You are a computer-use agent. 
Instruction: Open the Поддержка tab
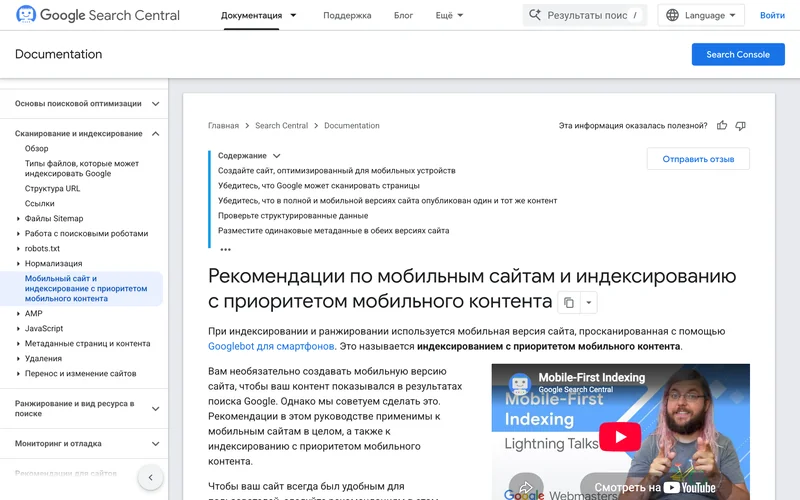(347, 15)
